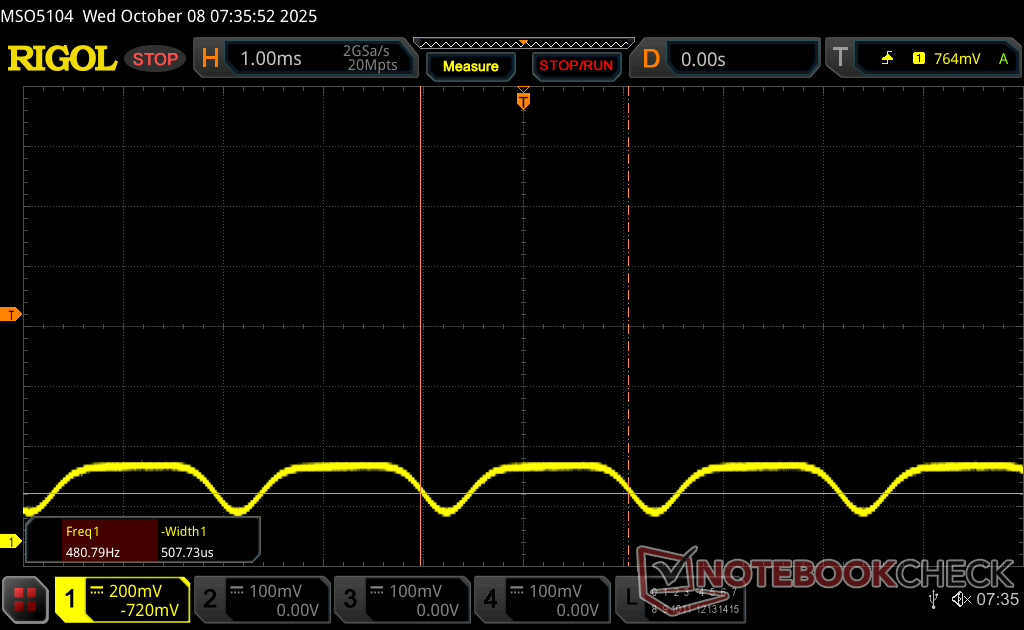Select the trigger level marker on left edge
The width and height of the screenshot is (1024, 630).
(x=12, y=315)
